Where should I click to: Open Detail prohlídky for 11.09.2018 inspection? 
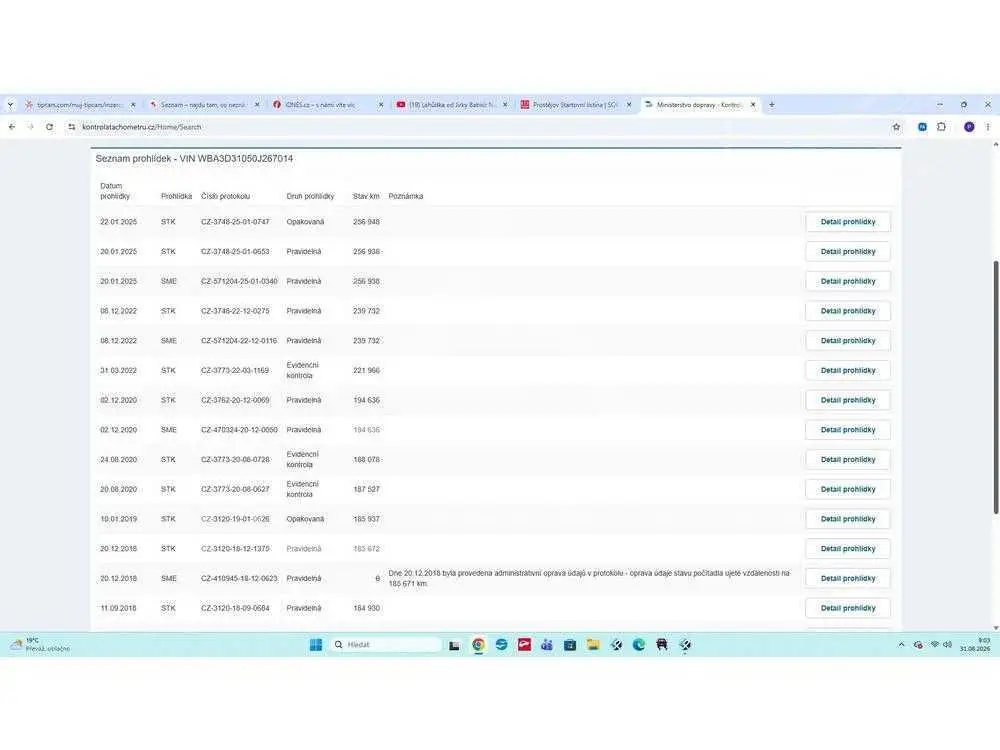tap(848, 608)
